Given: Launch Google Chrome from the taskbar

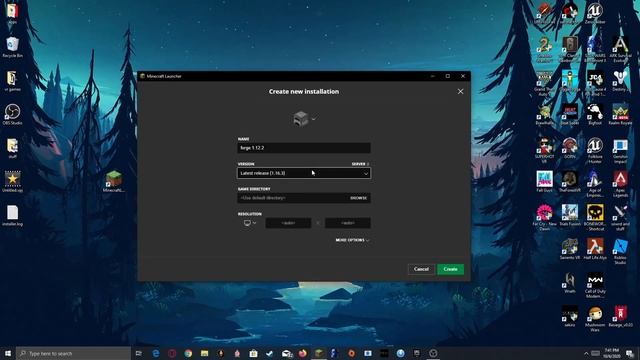Looking at the screenshot, I should [x=188, y=353].
